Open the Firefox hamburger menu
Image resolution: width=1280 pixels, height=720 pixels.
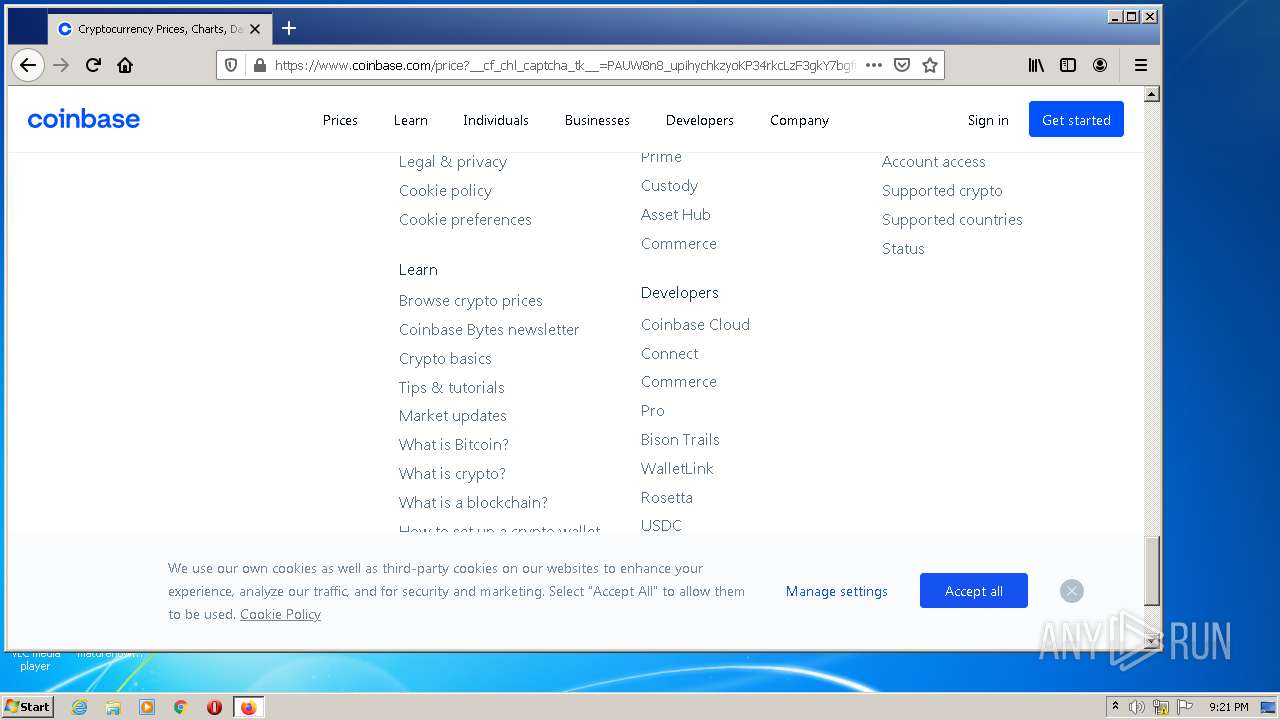pyautogui.click(x=1140, y=65)
